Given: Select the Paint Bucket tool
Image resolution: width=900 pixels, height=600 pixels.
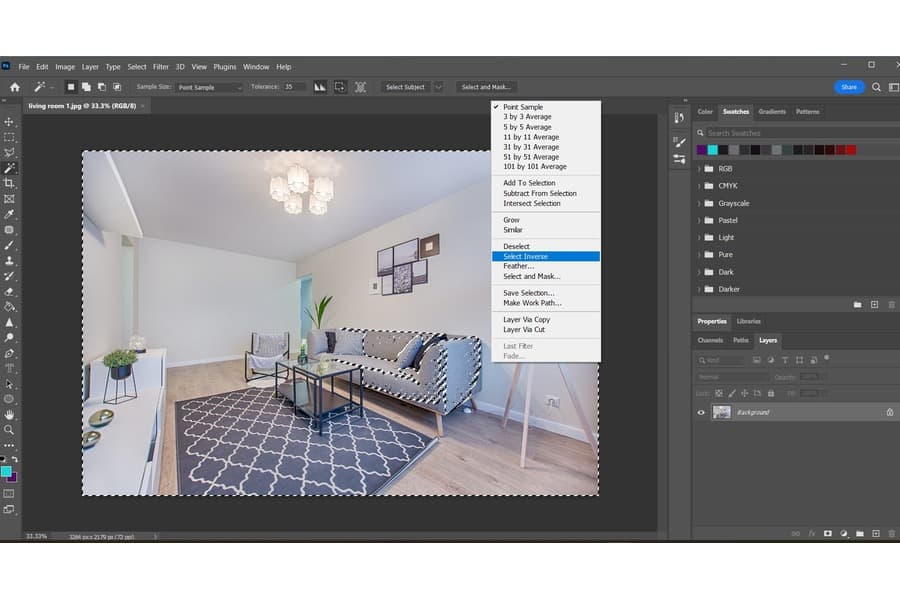Looking at the screenshot, I should (x=9, y=307).
